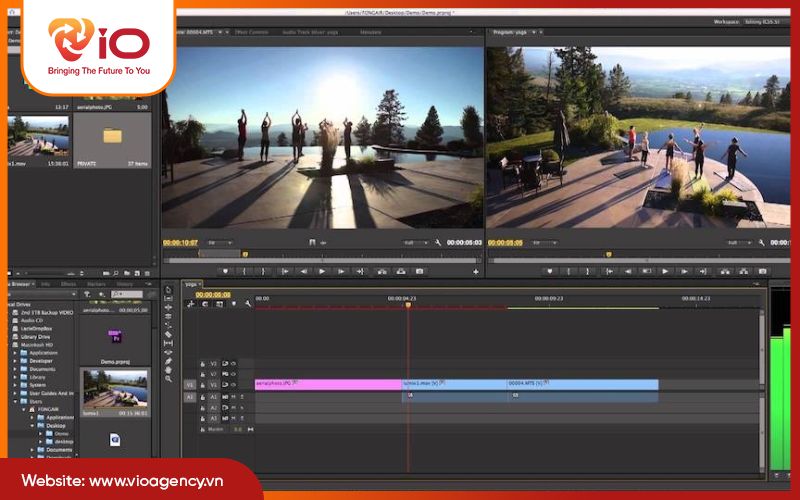Click Source monitor Mark In button
This screenshot has height=500, width=800.
point(244,271)
